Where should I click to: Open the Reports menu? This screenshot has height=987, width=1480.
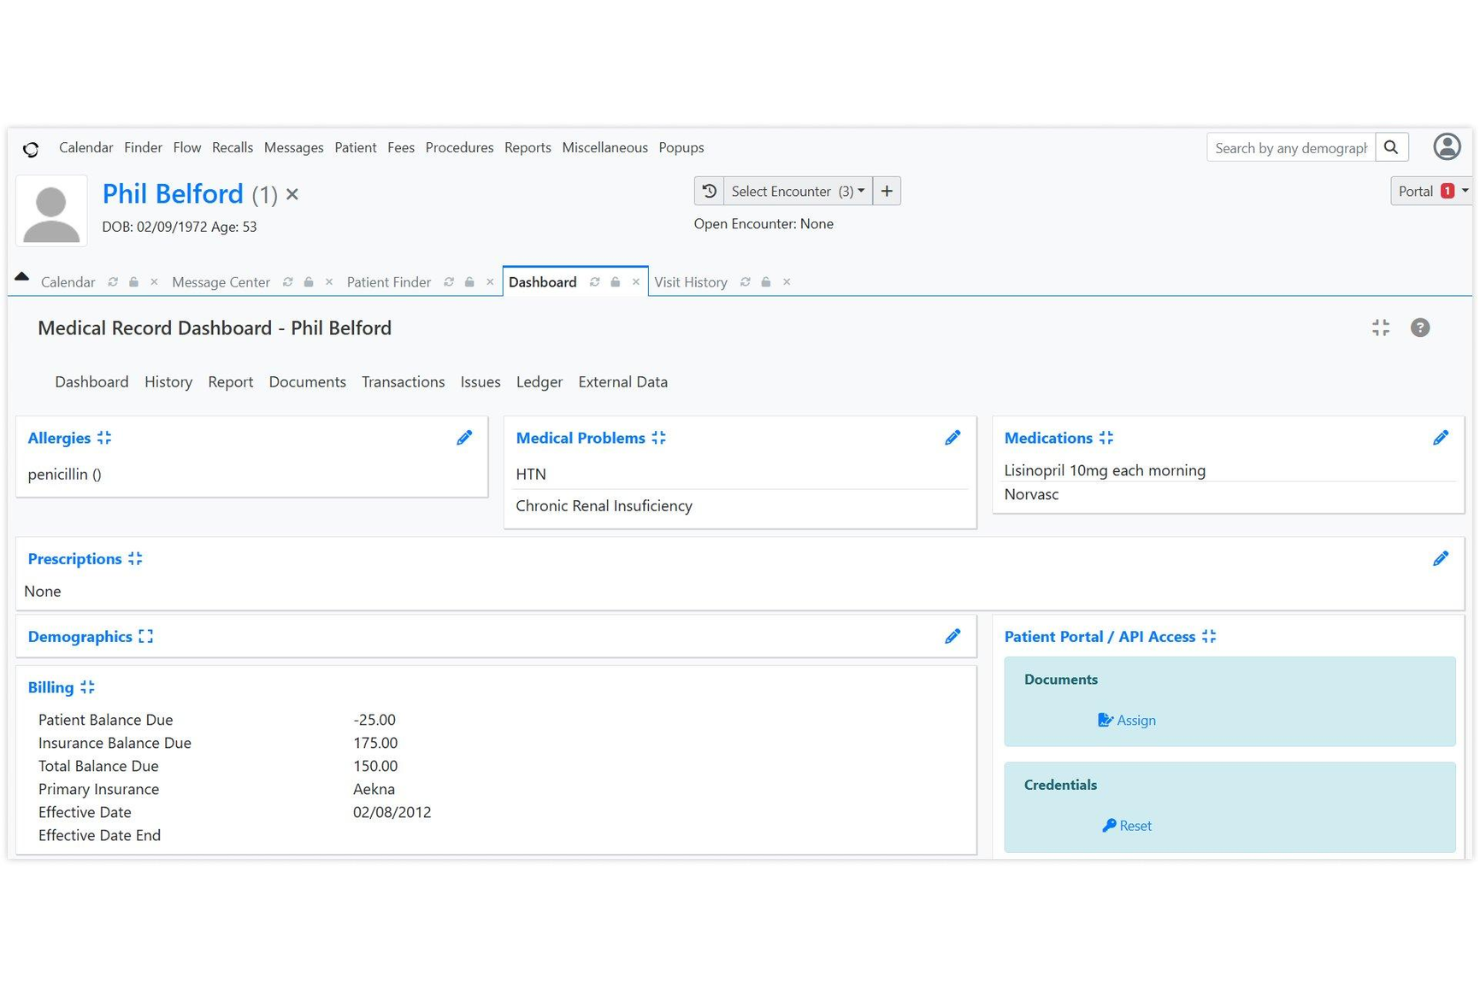[x=527, y=147]
